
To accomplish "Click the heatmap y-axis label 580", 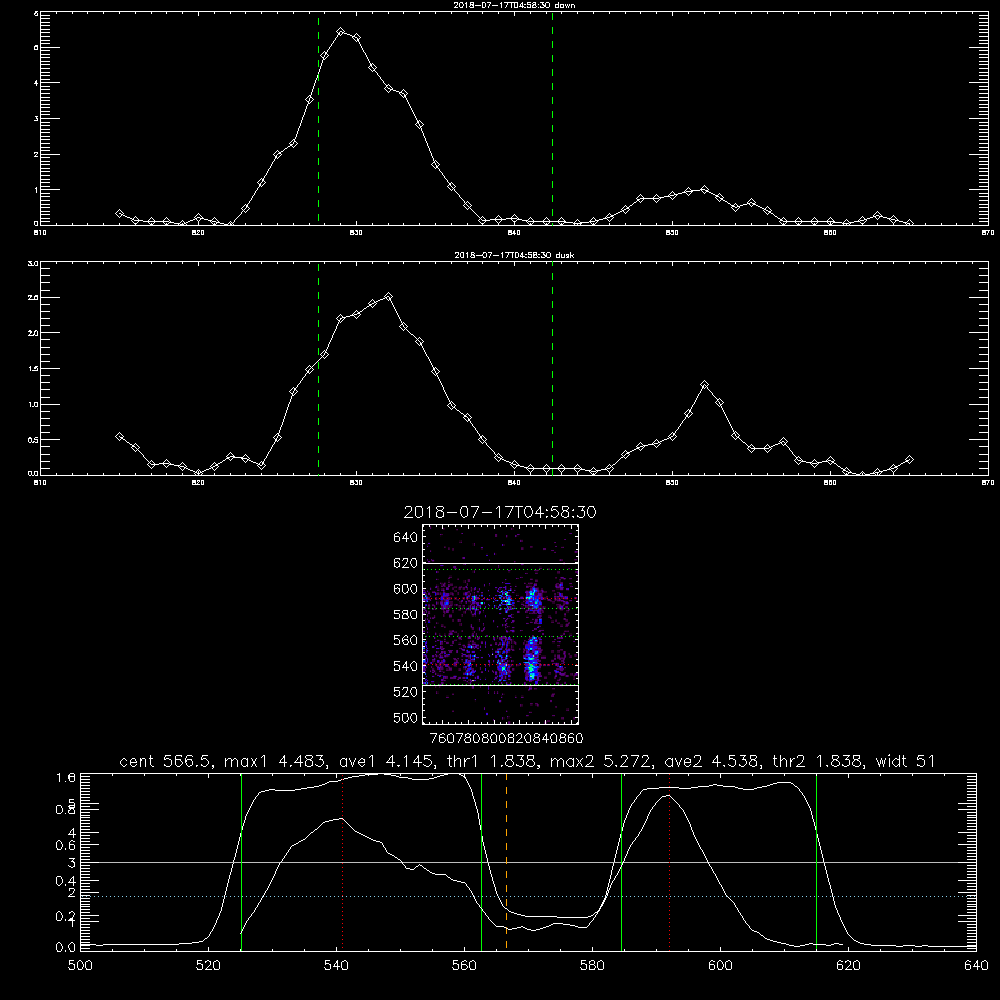I will (x=405, y=615).
